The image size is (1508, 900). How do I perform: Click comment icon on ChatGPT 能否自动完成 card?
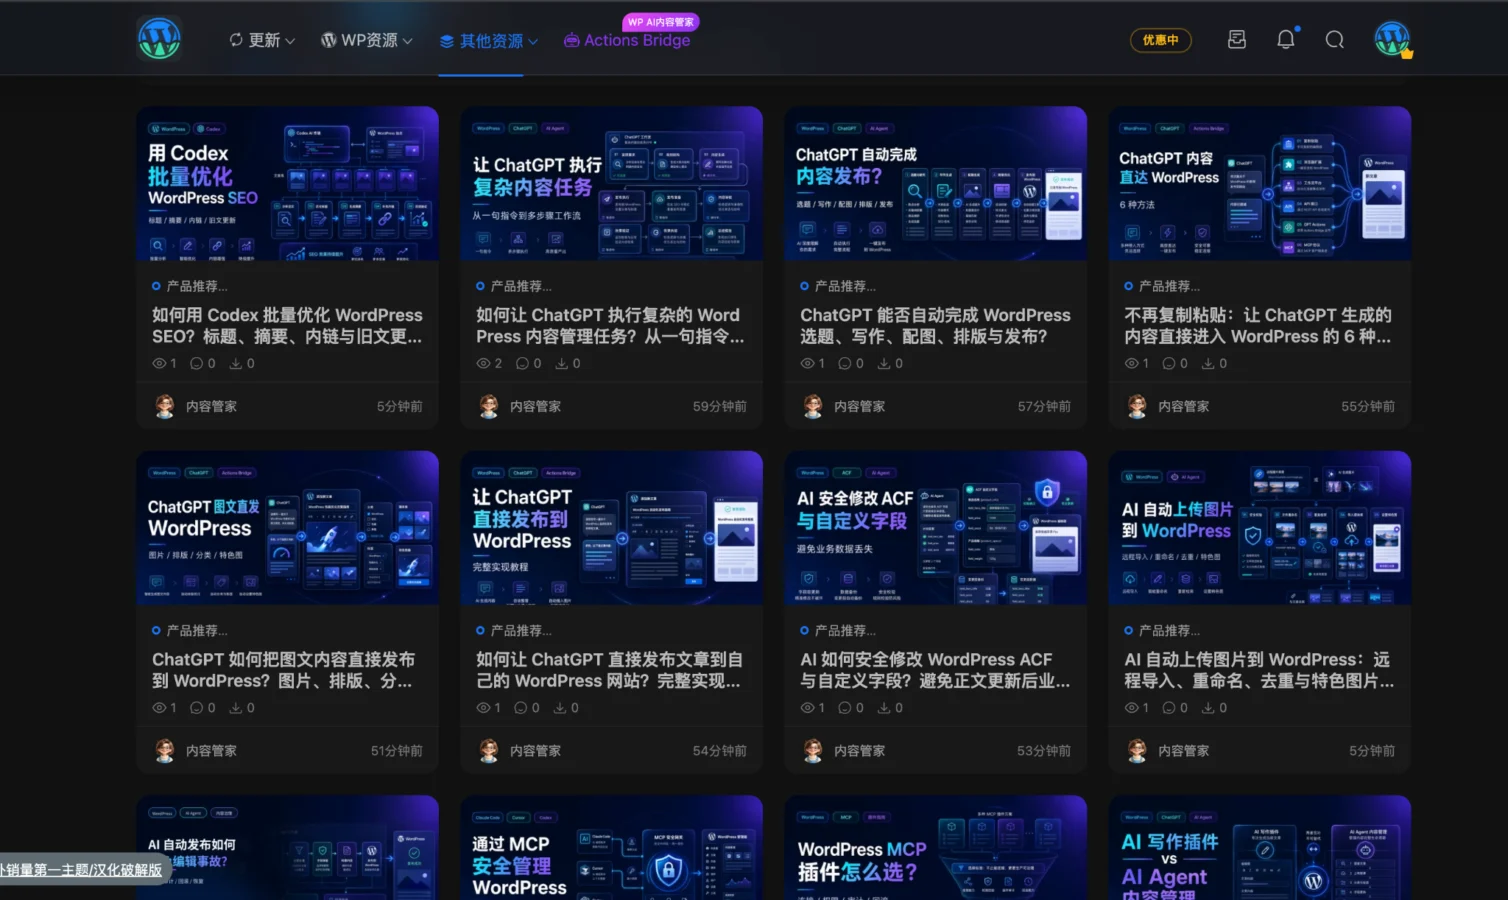845,364
